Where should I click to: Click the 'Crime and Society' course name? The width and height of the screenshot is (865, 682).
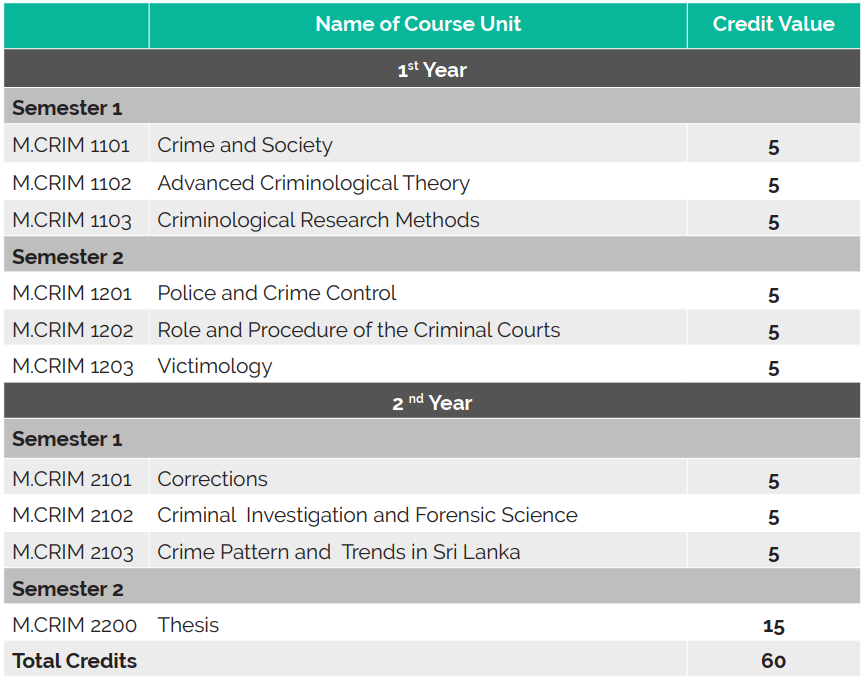245,145
